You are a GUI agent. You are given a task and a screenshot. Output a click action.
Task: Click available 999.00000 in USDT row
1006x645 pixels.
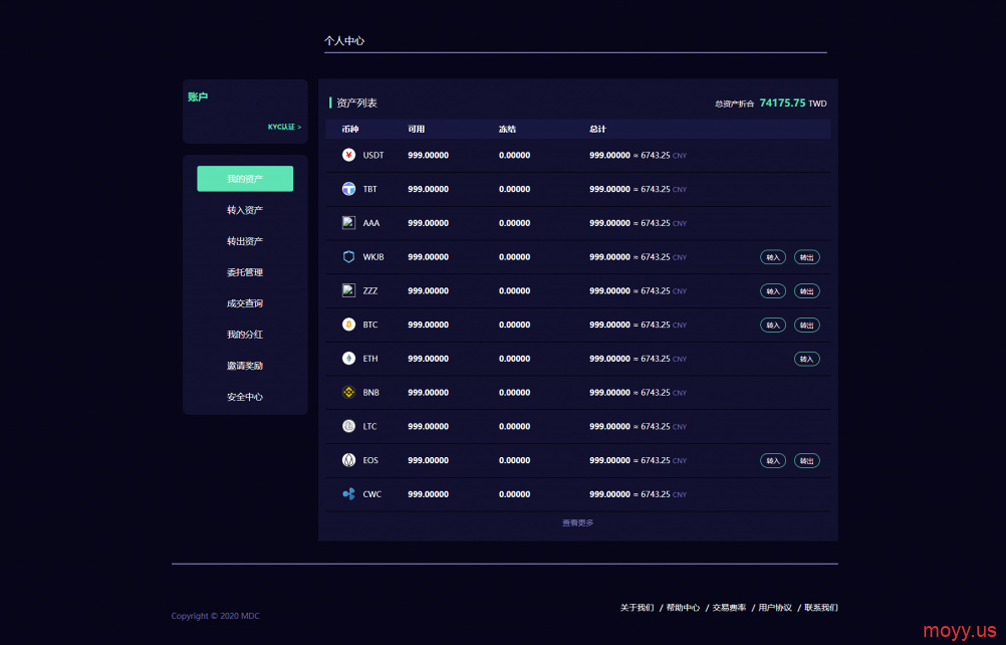[429, 155]
